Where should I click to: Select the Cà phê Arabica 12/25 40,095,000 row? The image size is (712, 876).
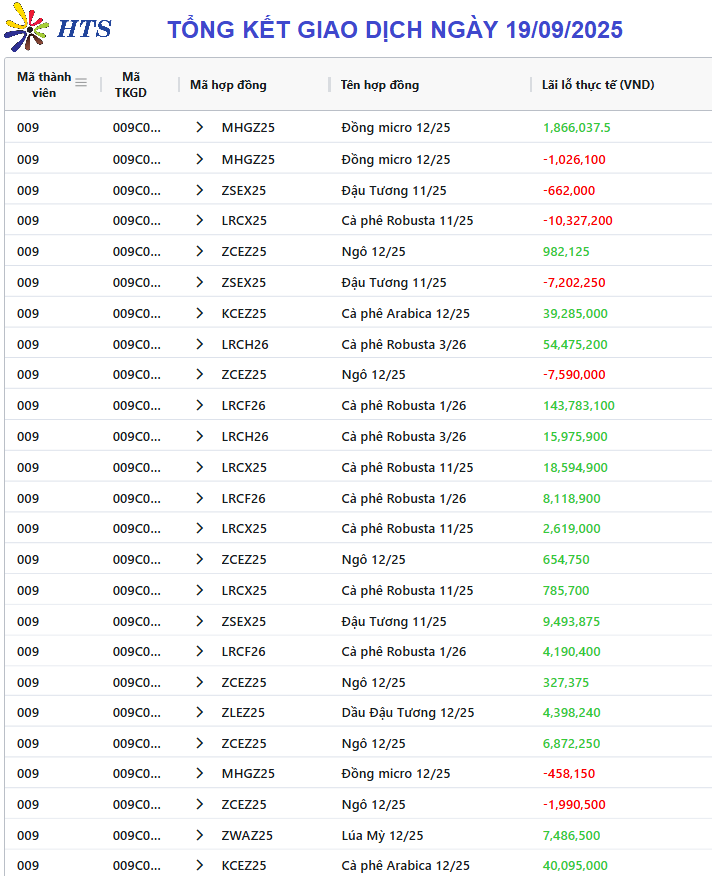pyautogui.click(x=358, y=865)
